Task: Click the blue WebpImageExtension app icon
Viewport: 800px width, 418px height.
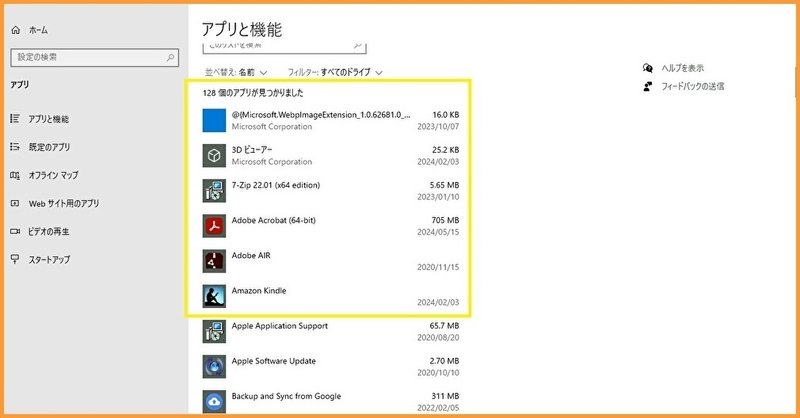Action: pyautogui.click(x=214, y=120)
